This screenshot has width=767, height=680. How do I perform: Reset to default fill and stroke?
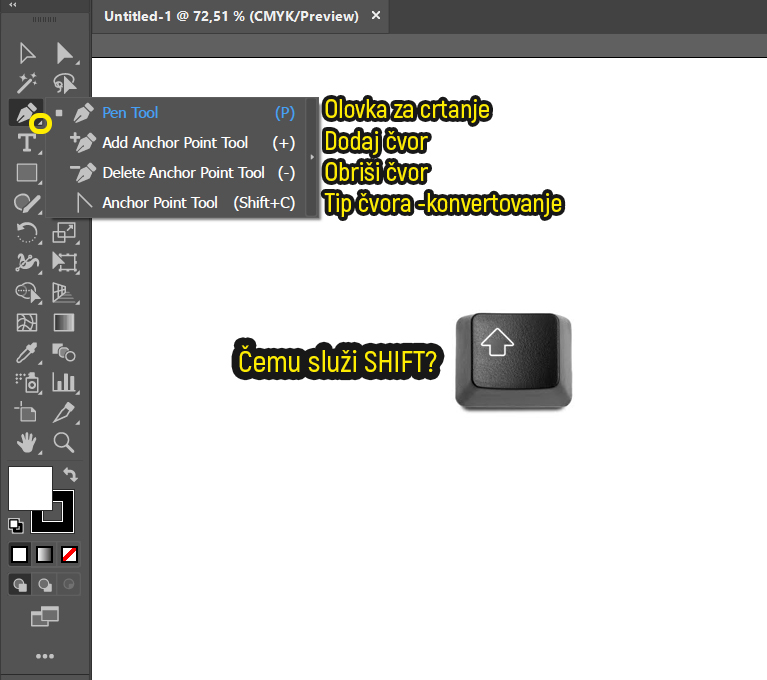pos(16,526)
